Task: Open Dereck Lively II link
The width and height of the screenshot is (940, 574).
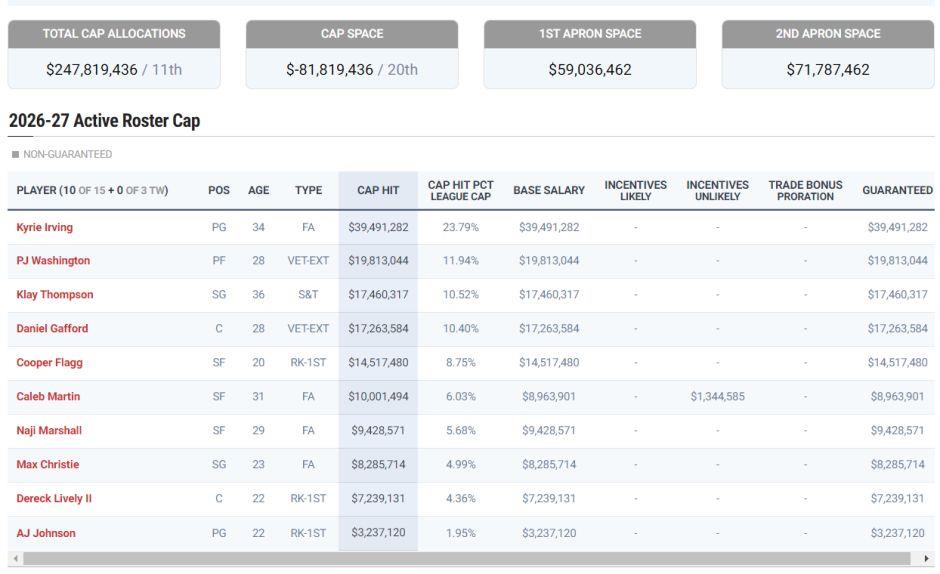Action: point(54,498)
